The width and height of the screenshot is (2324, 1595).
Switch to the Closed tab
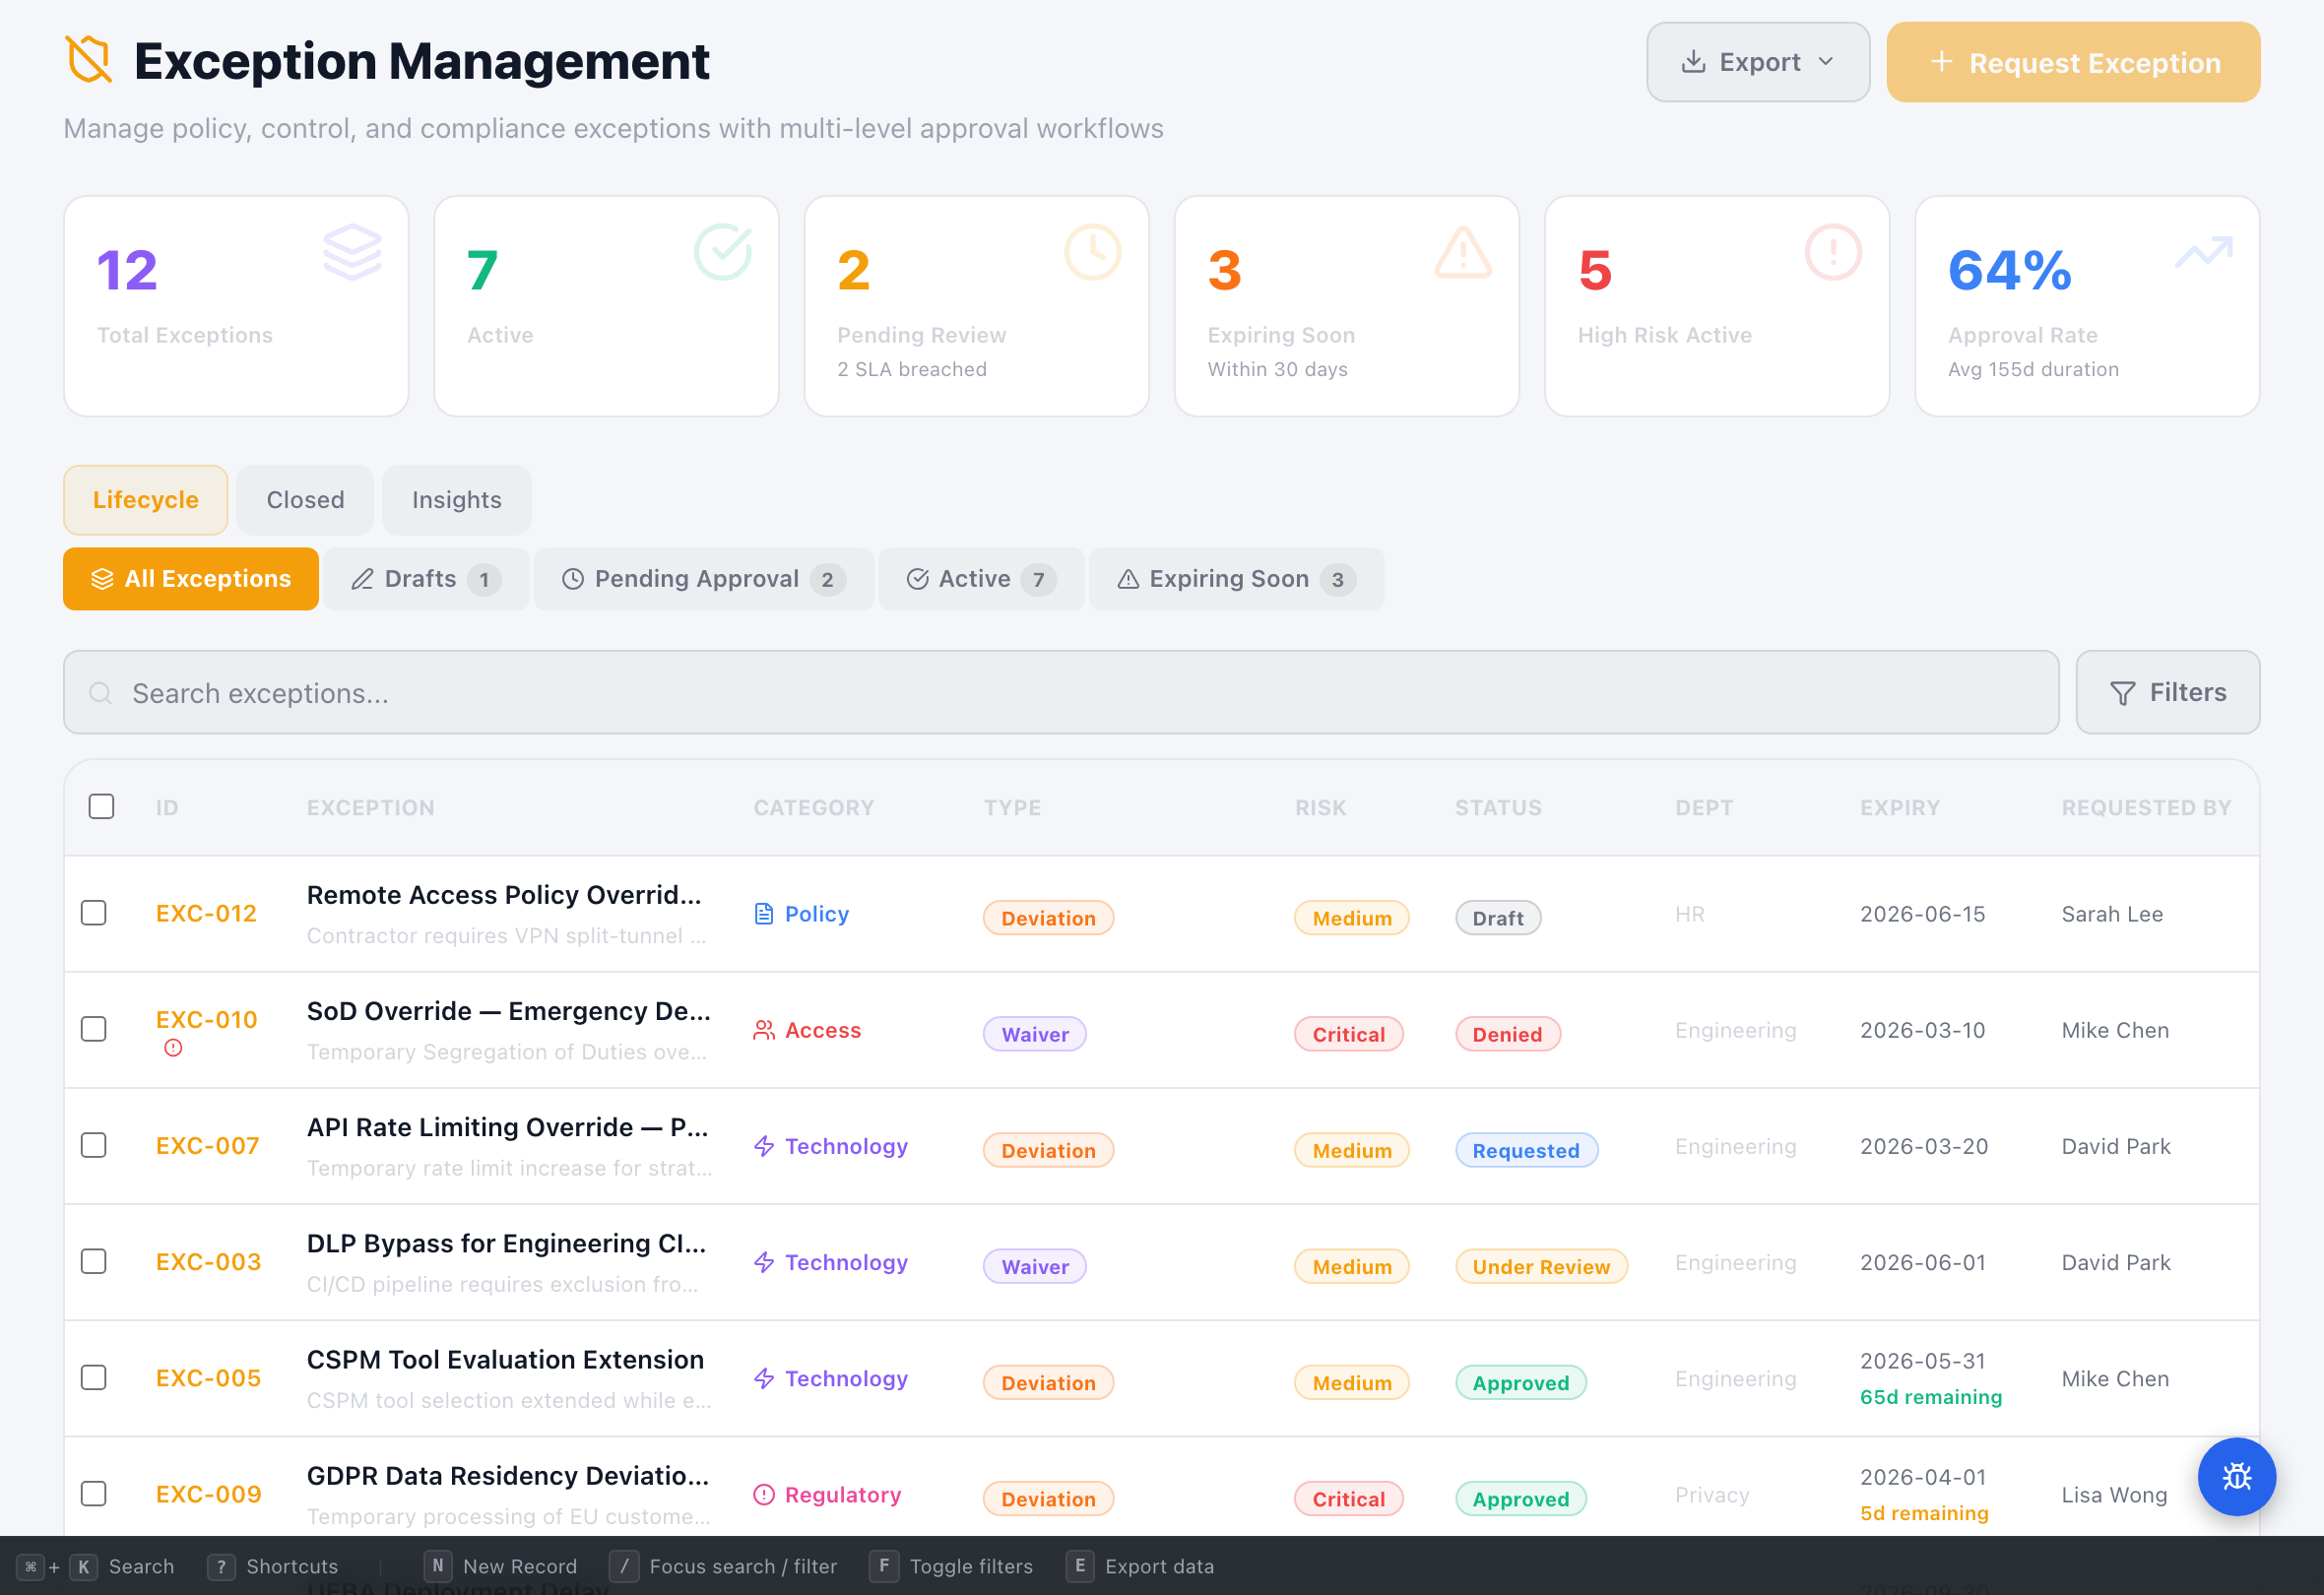coord(304,499)
